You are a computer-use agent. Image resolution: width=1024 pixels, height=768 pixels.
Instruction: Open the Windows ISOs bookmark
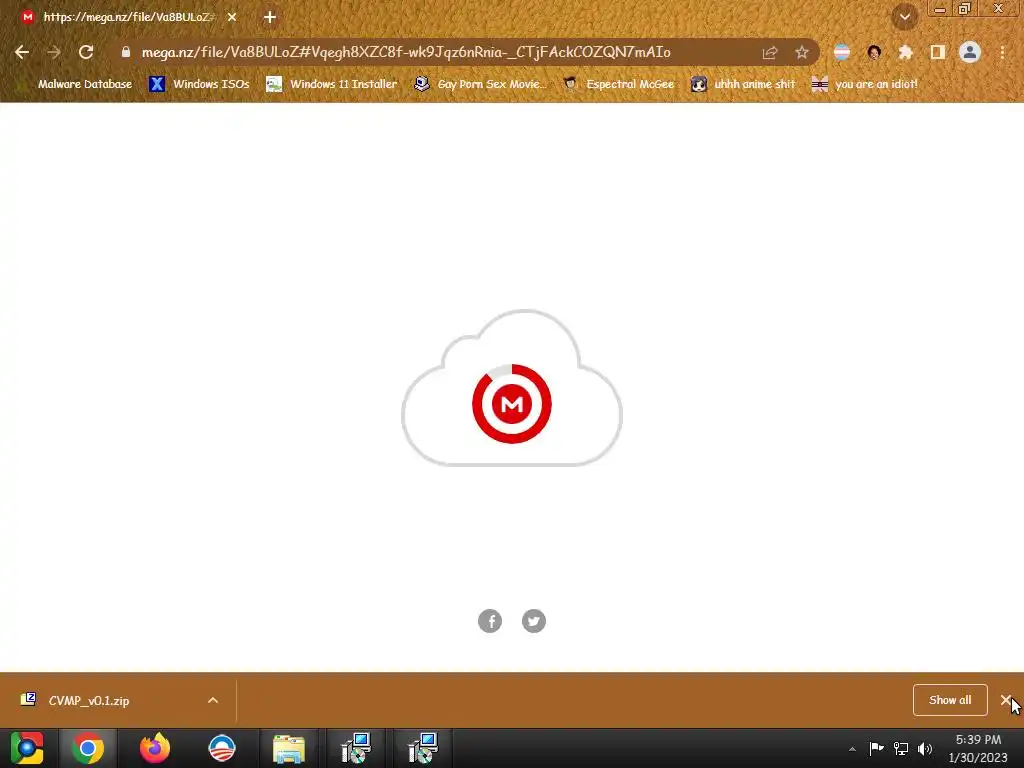tap(199, 84)
